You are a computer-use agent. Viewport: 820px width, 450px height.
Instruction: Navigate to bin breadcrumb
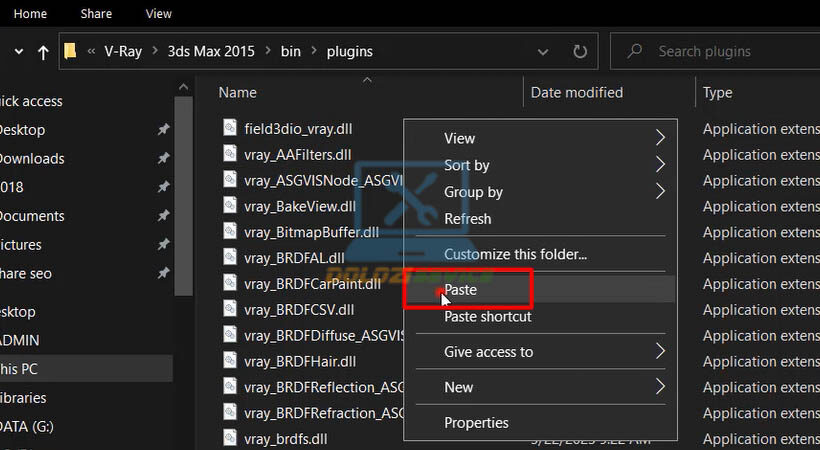pyautogui.click(x=291, y=51)
